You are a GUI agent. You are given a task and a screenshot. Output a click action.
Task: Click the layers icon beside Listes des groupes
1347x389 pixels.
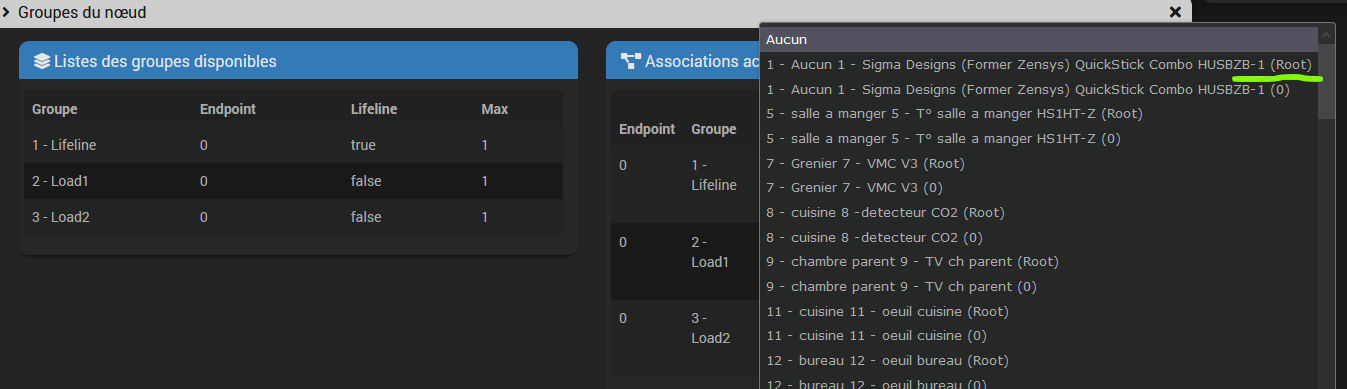click(x=41, y=61)
